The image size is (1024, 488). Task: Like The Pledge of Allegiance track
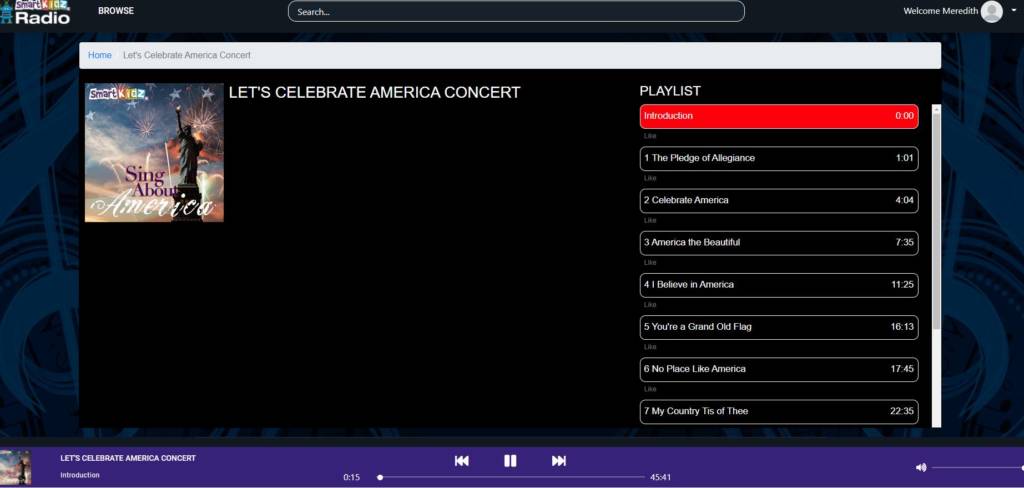tap(650, 178)
